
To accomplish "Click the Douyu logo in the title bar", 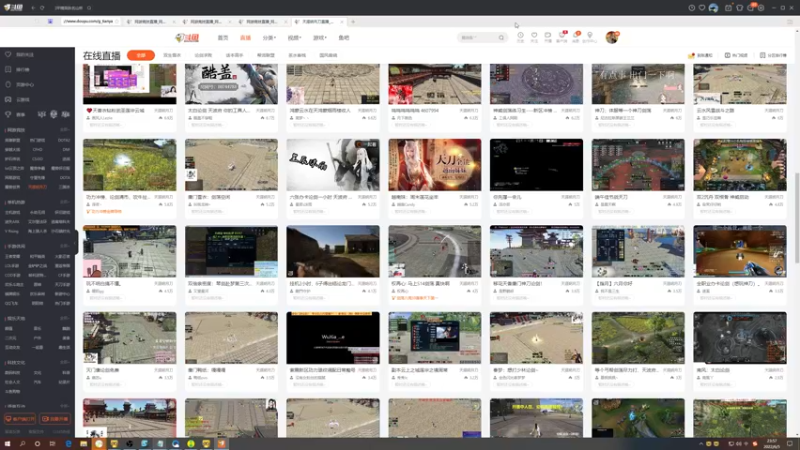I will [x=13, y=8].
